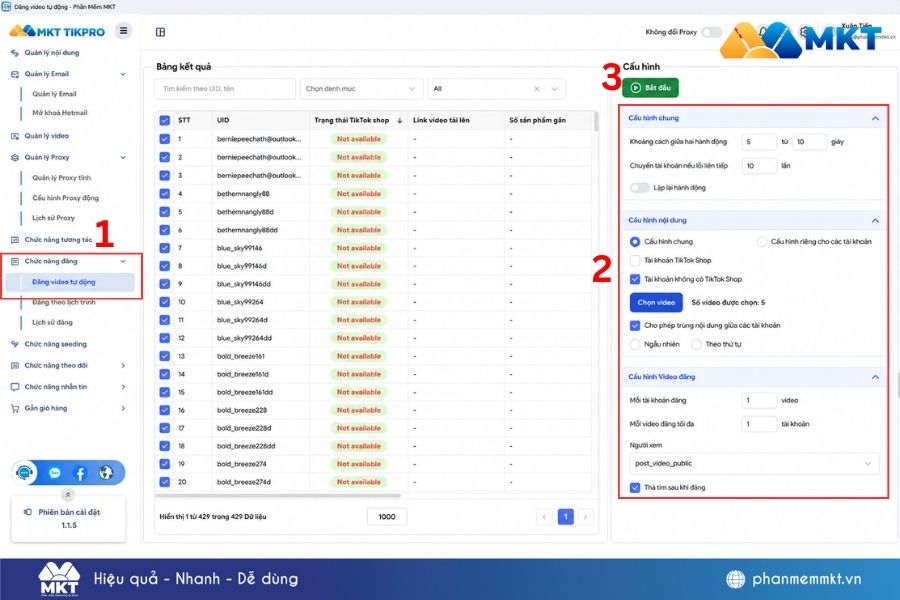Click the Chức năng đăng list icon

tap(15, 261)
